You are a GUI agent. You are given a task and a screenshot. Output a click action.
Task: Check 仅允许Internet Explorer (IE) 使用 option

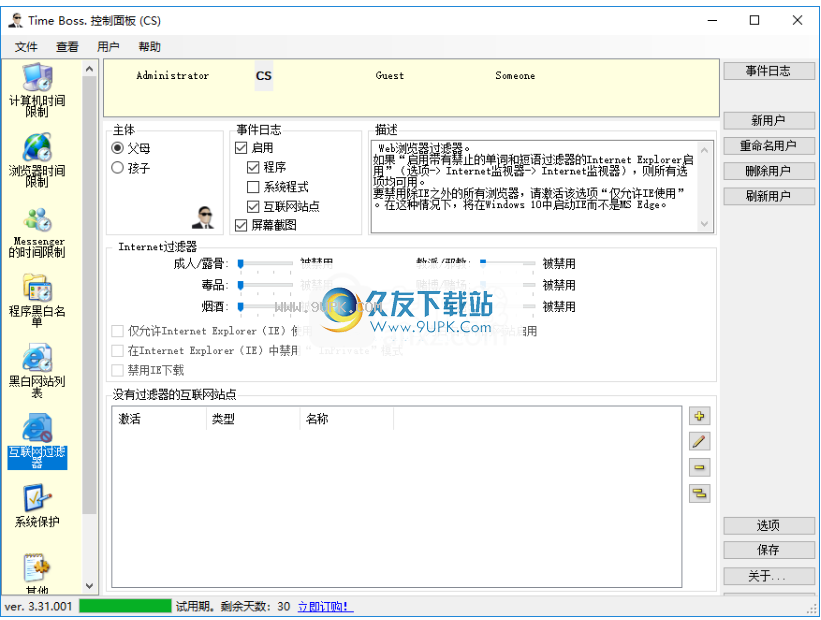click(x=118, y=331)
